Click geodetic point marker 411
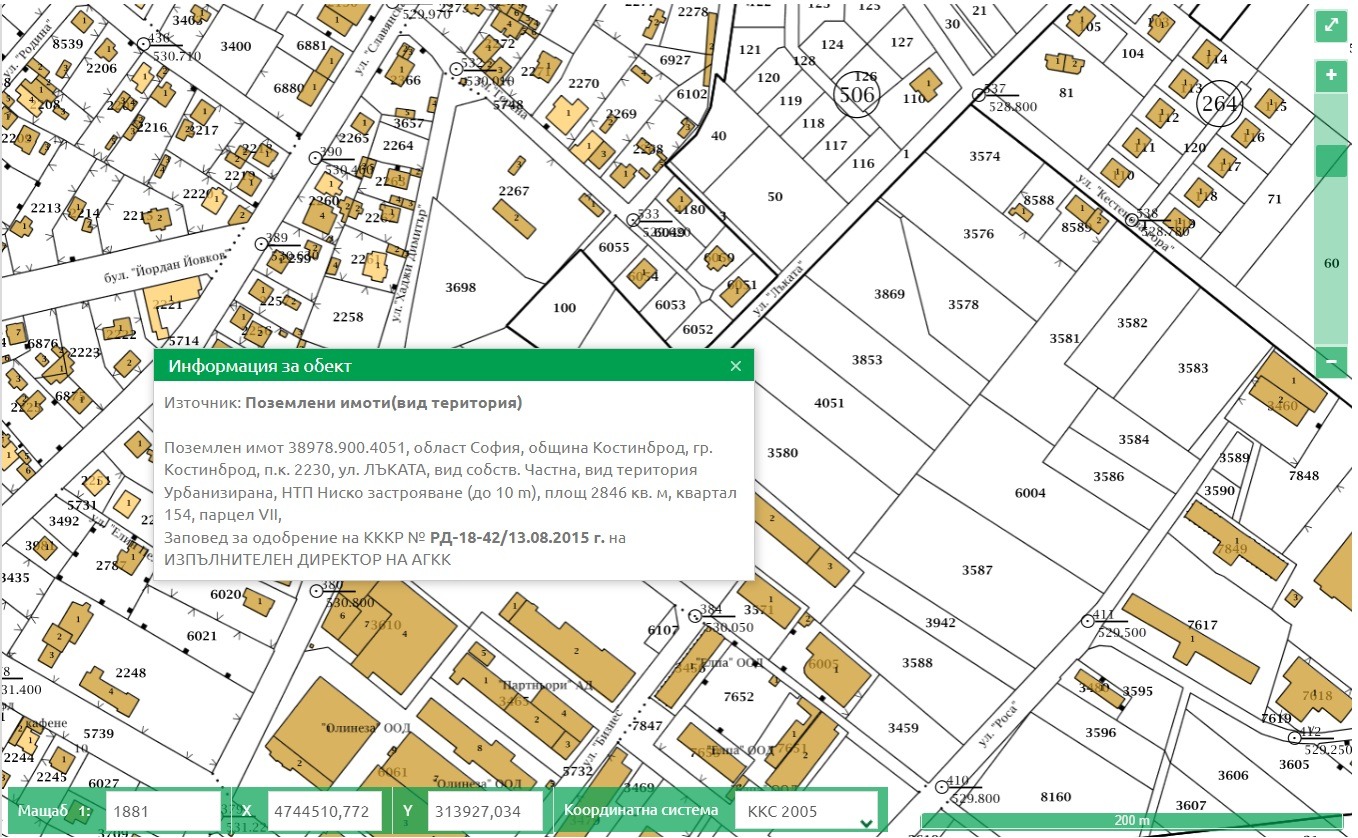This screenshot has height=838, width=1358. tap(1088, 621)
